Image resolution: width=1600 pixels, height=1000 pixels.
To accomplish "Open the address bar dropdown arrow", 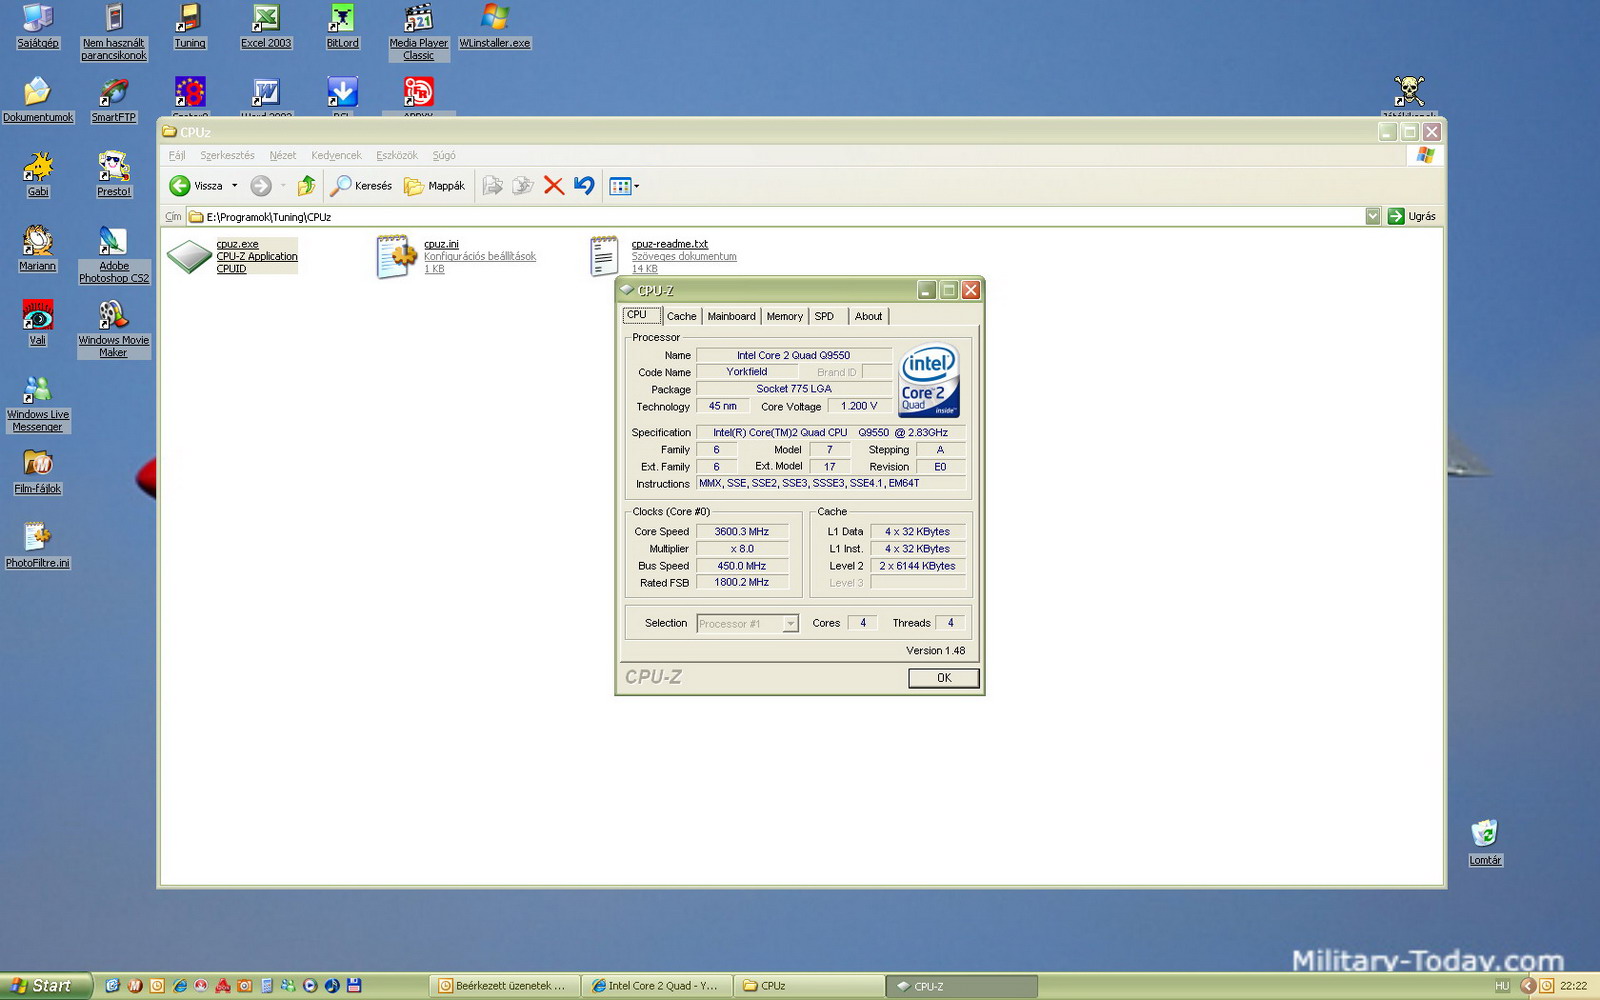I will tap(1372, 217).
